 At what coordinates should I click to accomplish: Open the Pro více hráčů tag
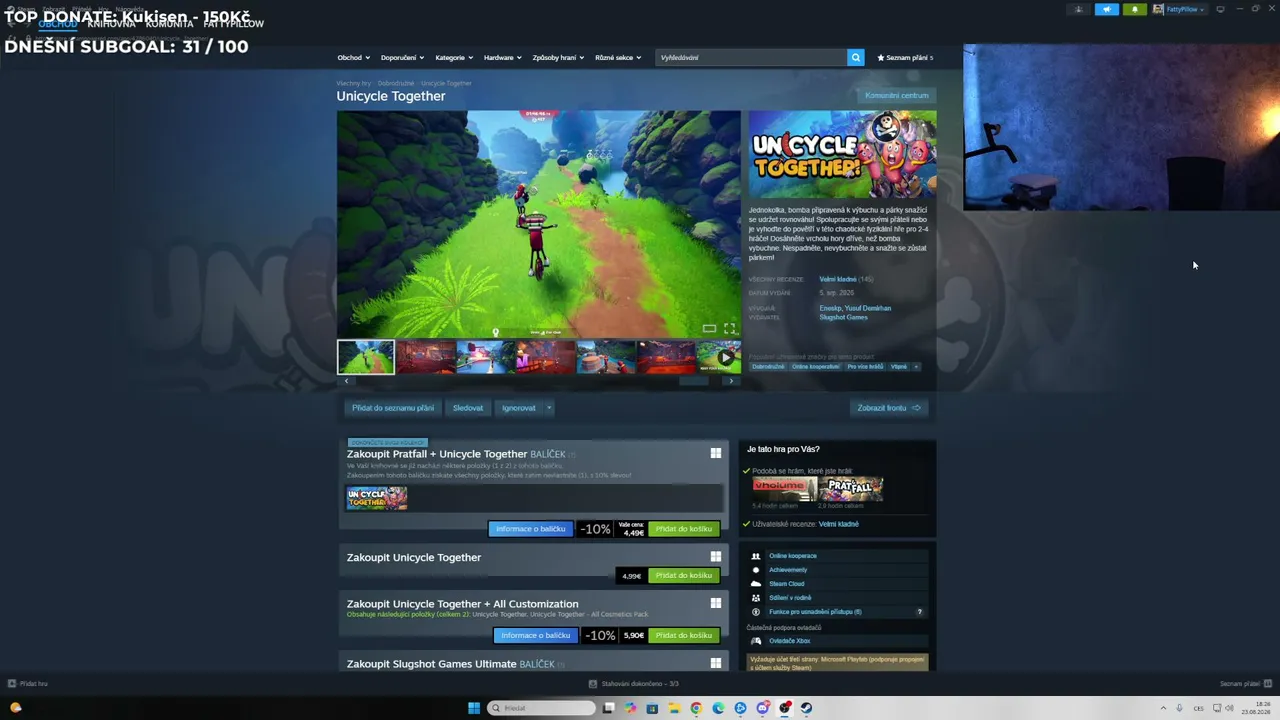[x=865, y=367]
